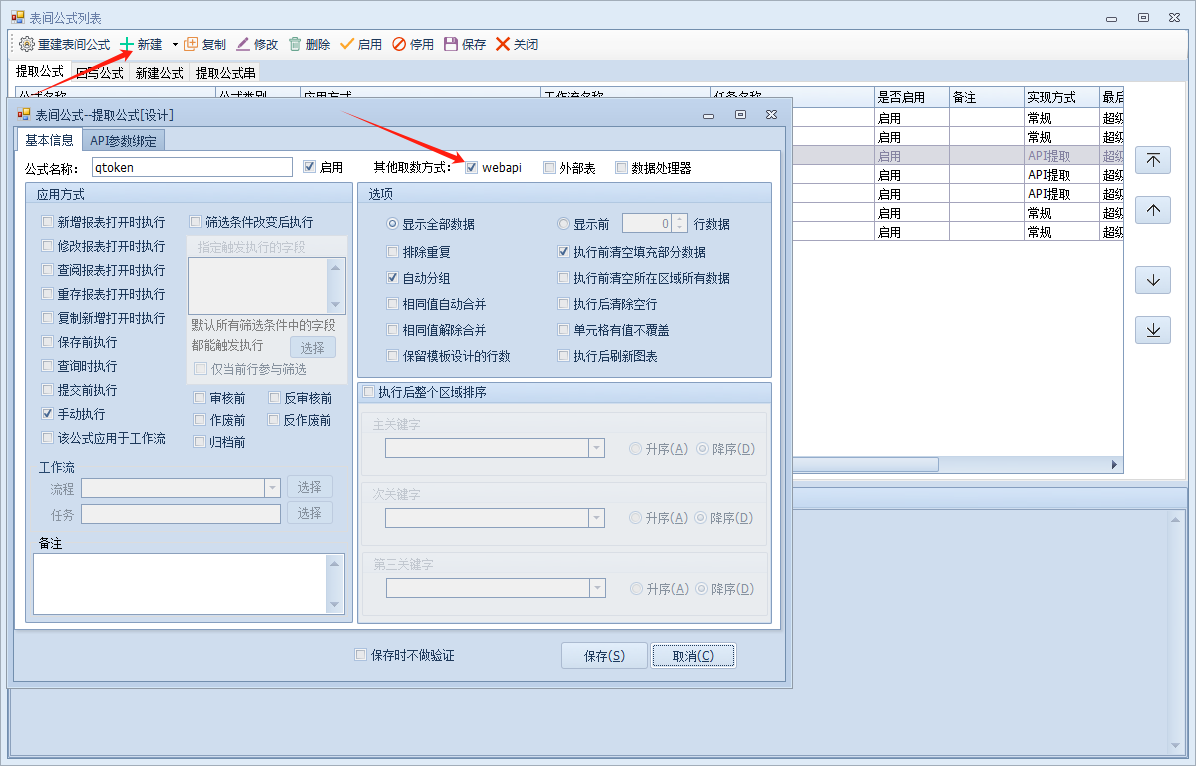The image size is (1196, 766).
Task: Click the 公式名称 input field
Action: [192, 168]
